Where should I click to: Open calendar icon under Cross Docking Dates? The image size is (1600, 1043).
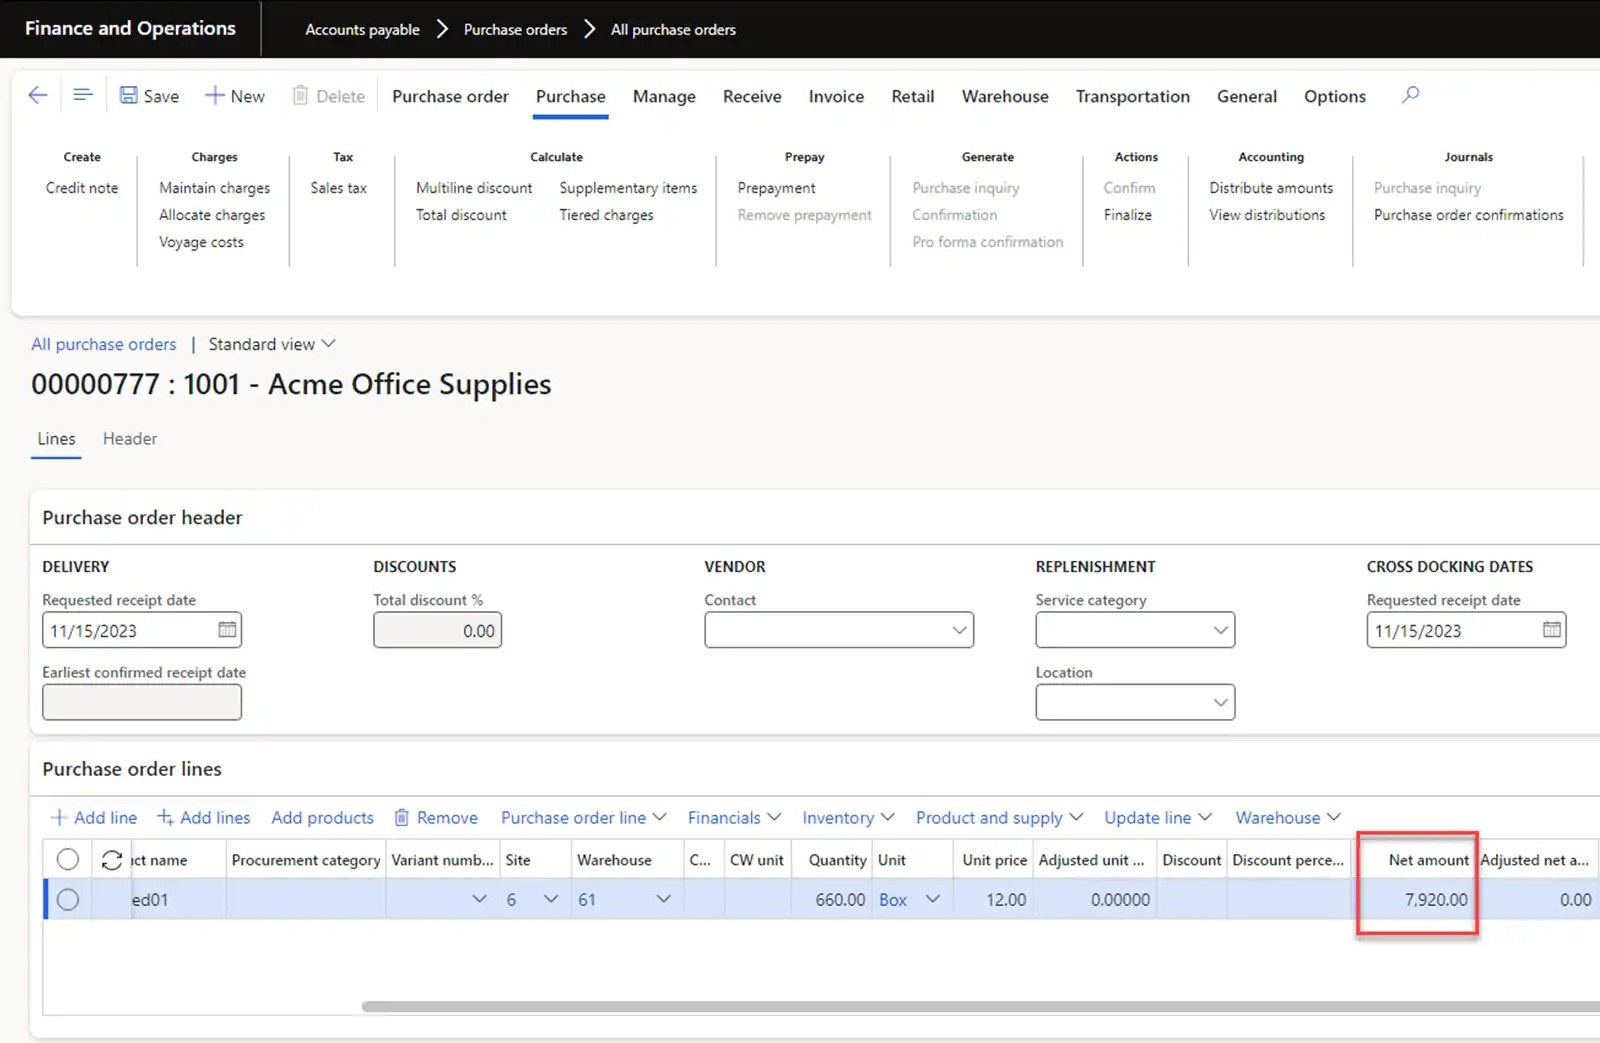tap(1551, 630)
